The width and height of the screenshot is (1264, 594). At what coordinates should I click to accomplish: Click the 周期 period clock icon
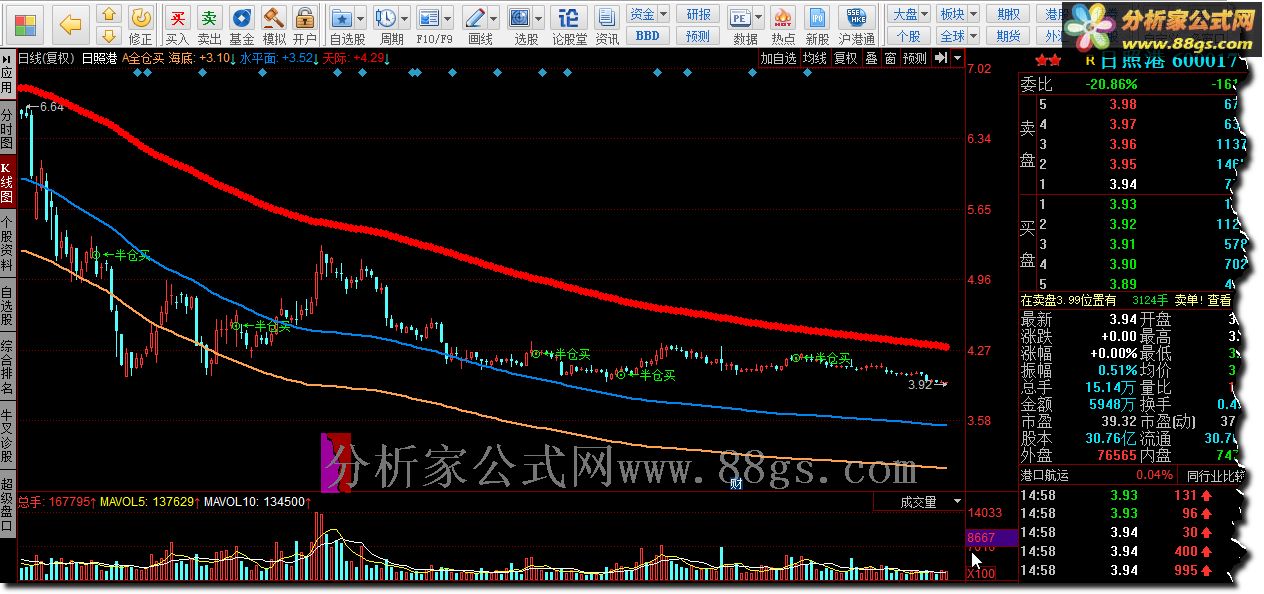[x=386, y=18]
